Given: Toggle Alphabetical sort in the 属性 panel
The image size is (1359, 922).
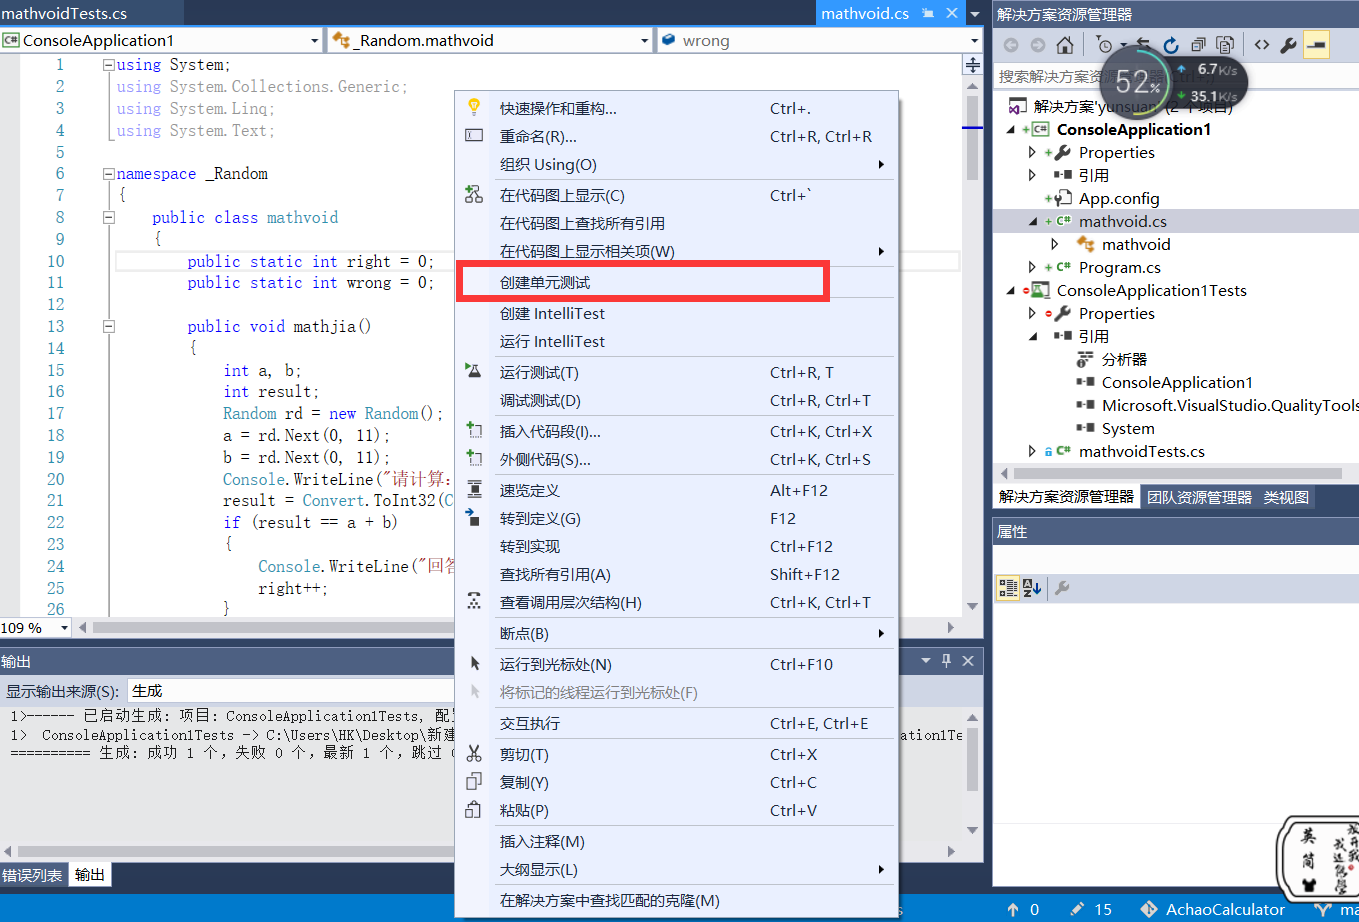Looking at the screenshot, I should 1032,588.
